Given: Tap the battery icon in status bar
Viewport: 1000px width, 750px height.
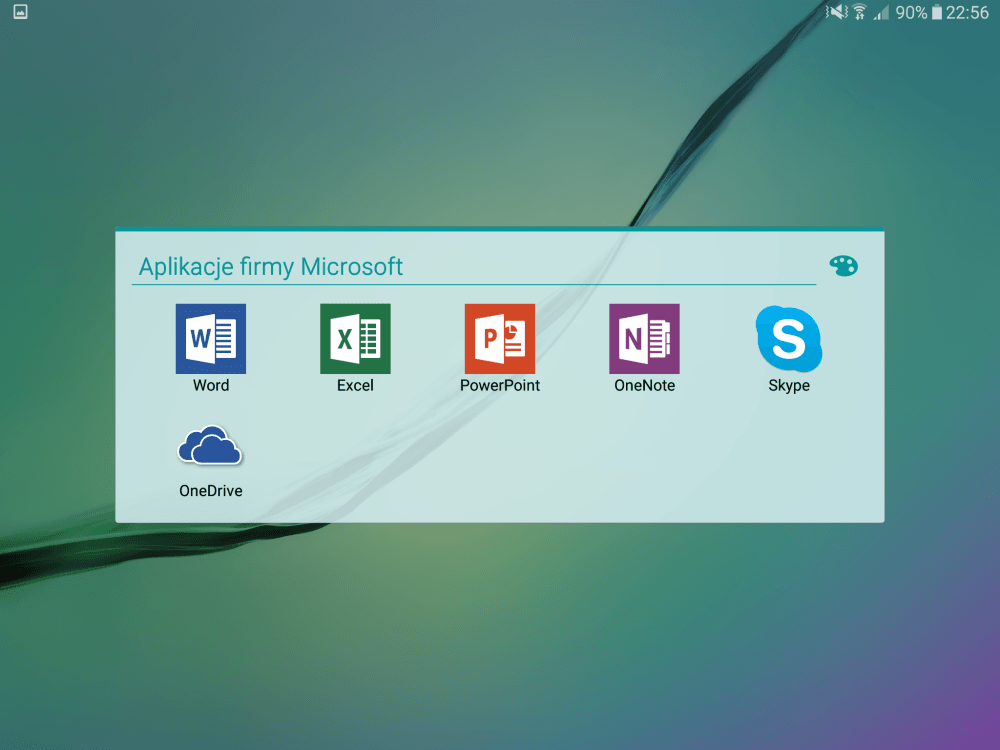Looking at the screenshot, I should coord(937,12).
